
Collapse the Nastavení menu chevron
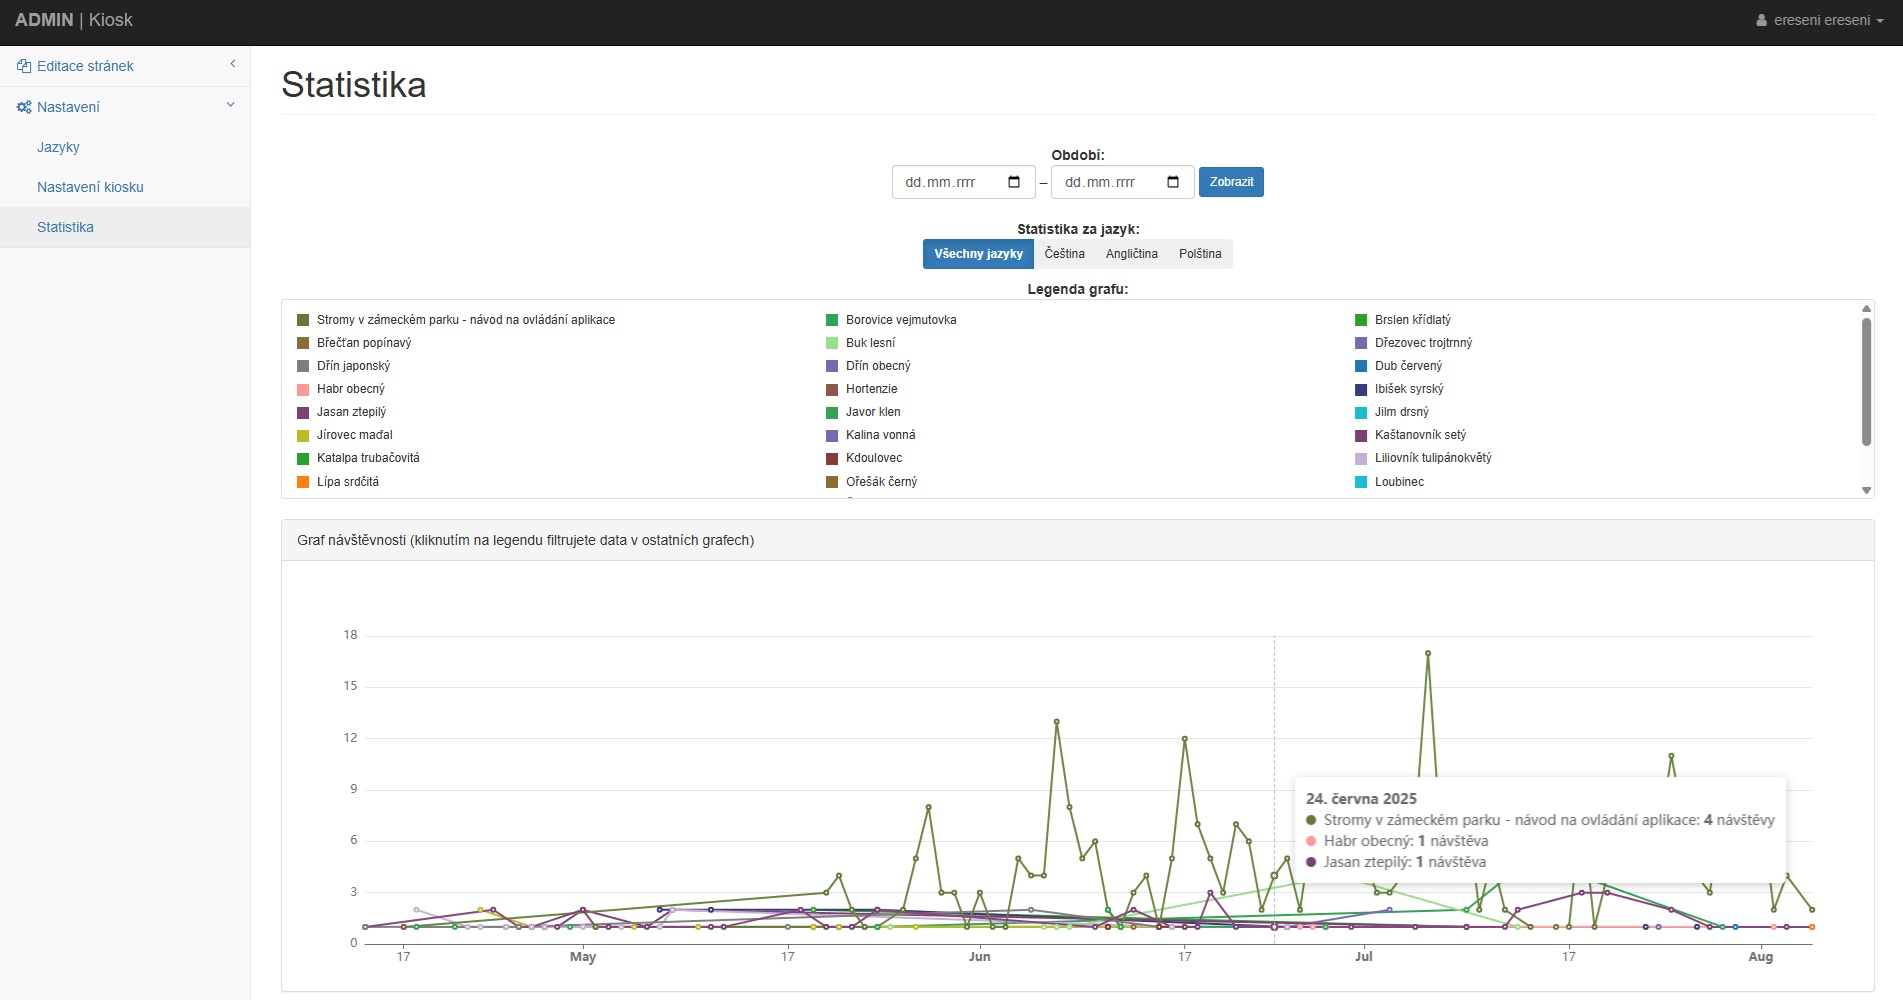click(x=231, y=105)
